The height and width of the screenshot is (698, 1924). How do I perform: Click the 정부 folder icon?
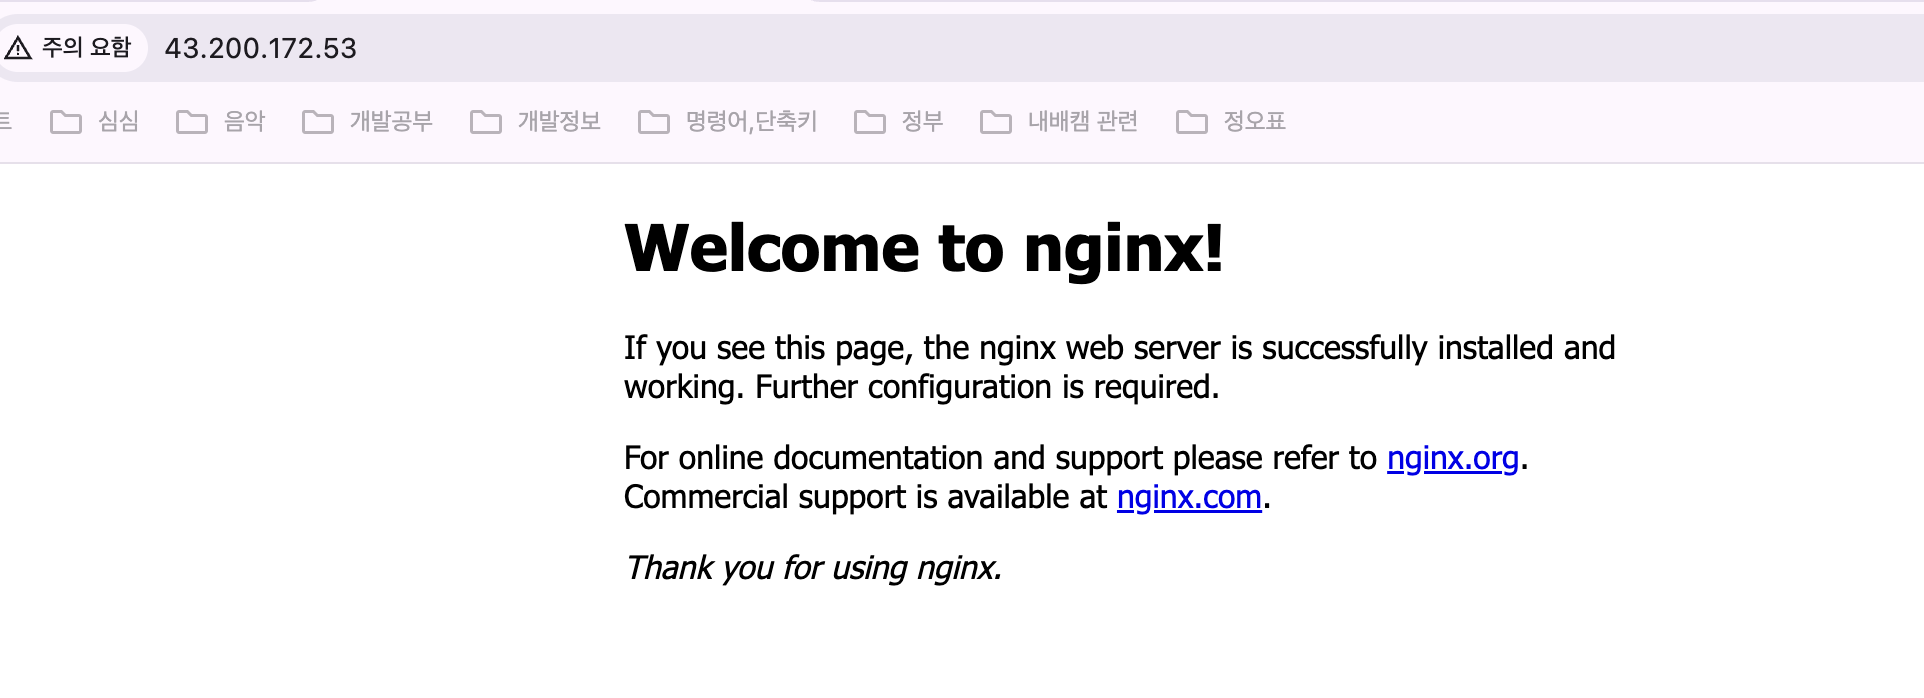(x=870, y=122)
